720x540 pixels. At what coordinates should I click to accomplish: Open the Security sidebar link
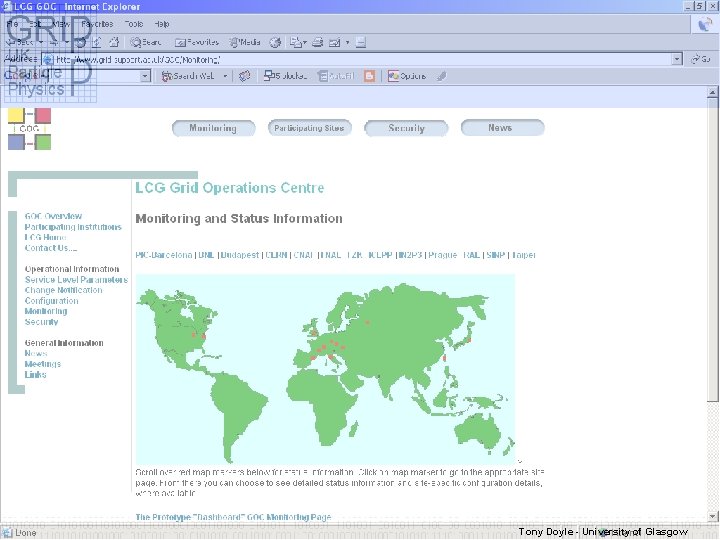[x=41, y=322]
